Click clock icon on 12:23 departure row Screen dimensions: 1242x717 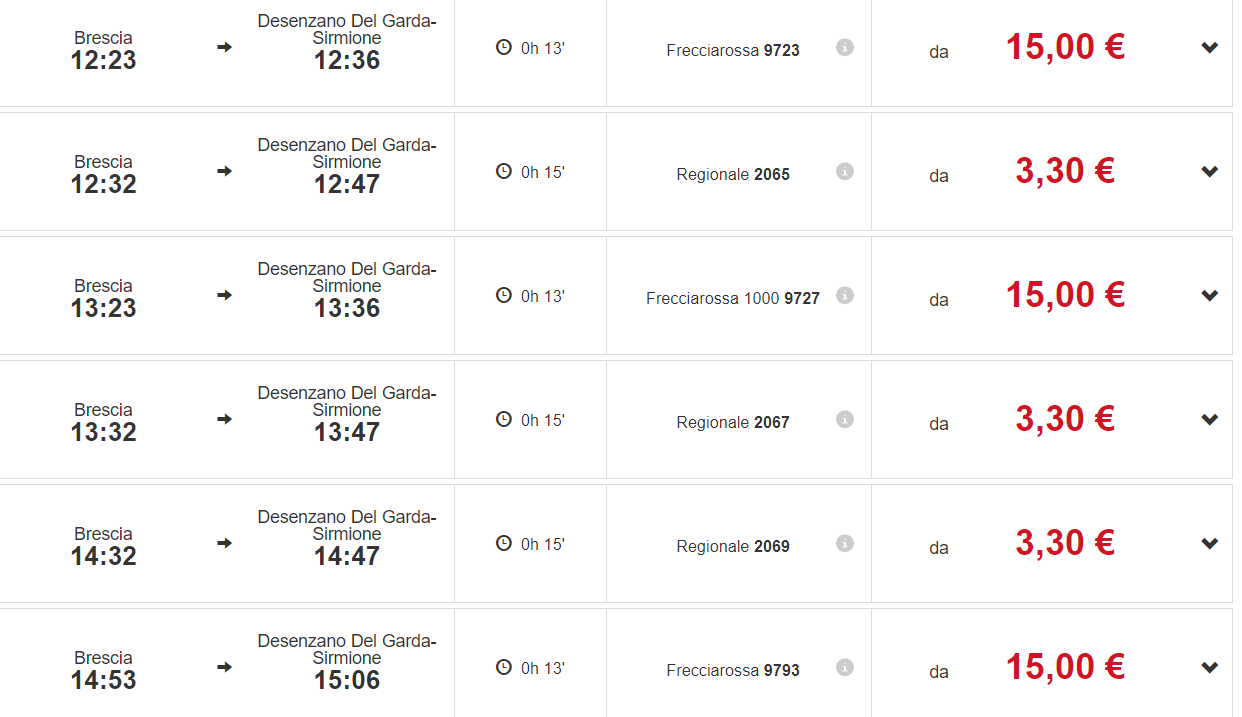tap(504, 47)
